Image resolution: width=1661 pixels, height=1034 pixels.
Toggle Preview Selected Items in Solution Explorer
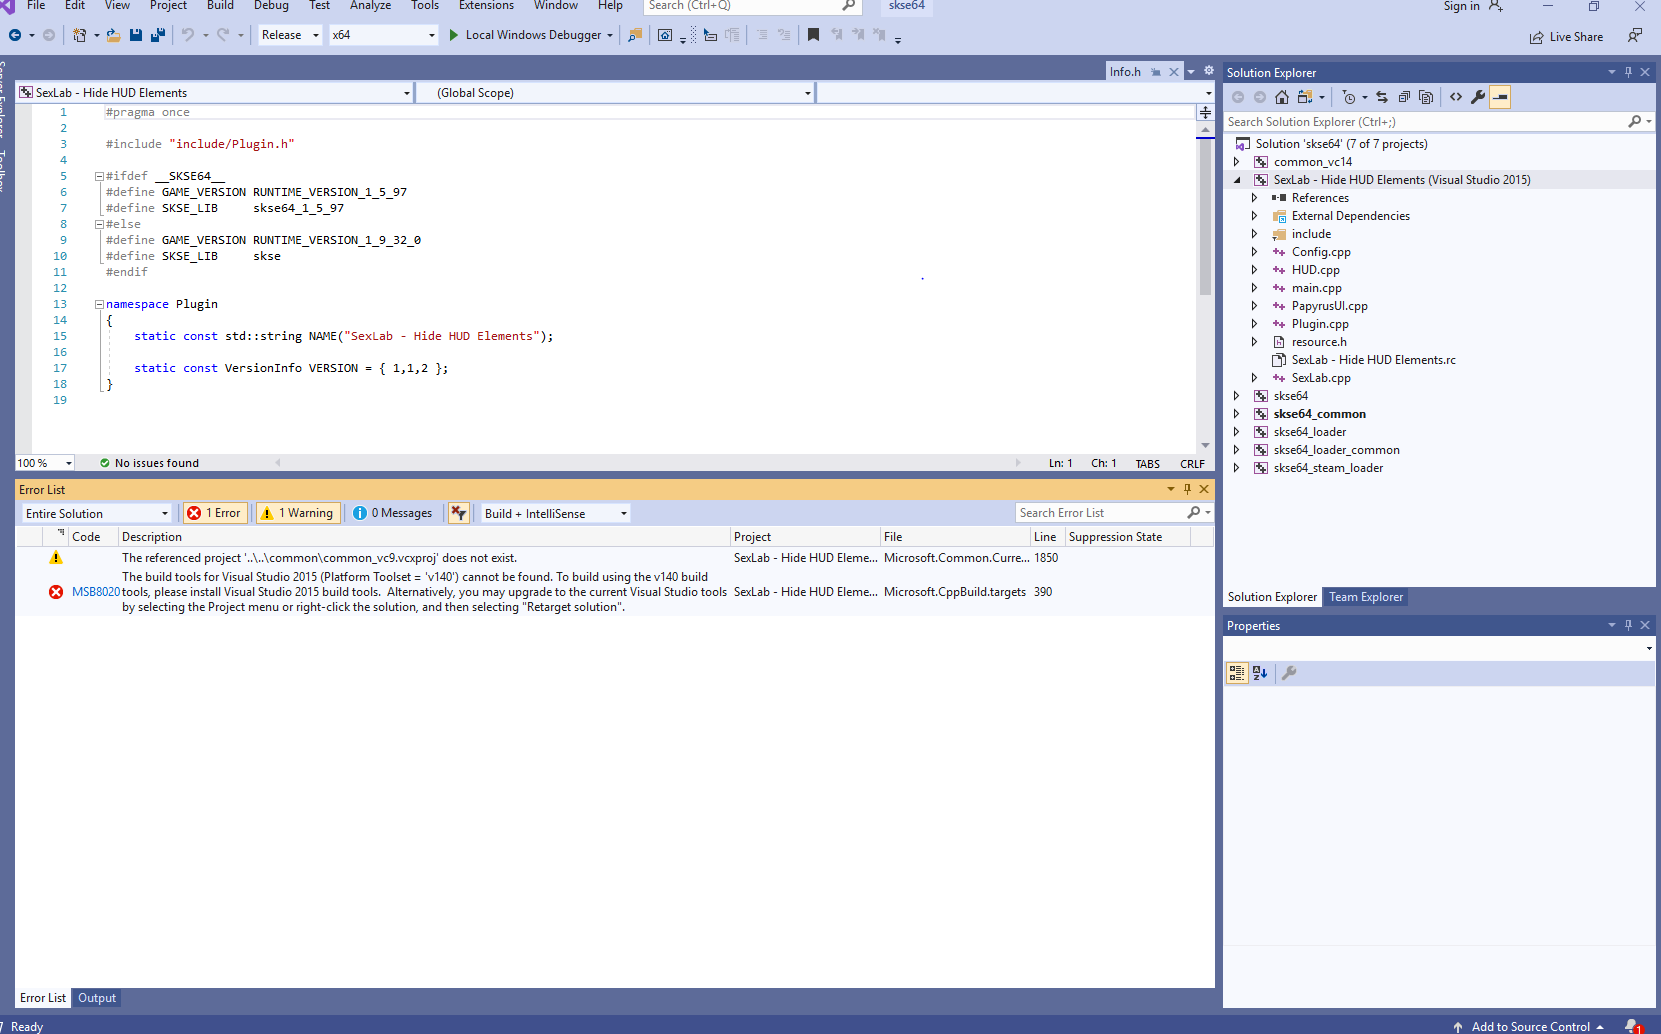tap(1500, 97)
